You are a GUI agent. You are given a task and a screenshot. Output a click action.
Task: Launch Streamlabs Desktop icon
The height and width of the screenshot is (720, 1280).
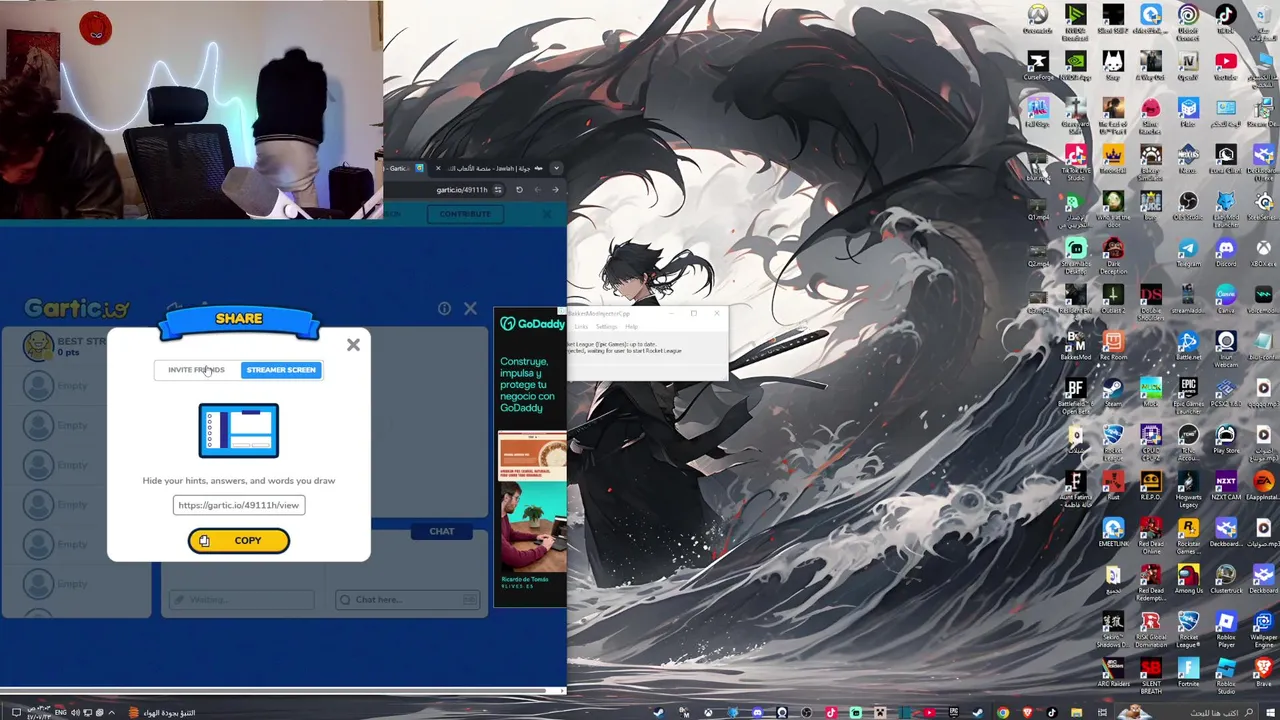[1076, 254]
